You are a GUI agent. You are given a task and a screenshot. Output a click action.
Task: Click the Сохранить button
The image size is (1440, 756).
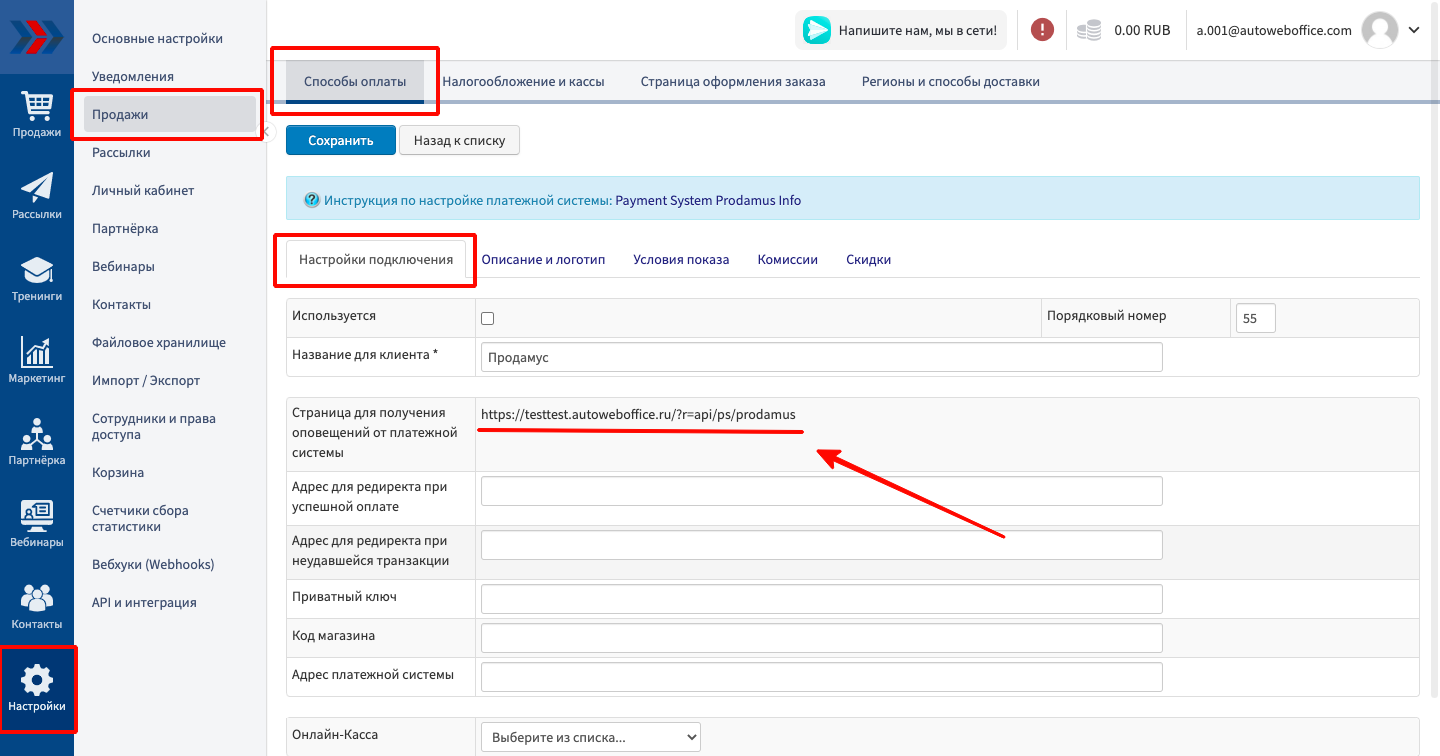(340, 140)
